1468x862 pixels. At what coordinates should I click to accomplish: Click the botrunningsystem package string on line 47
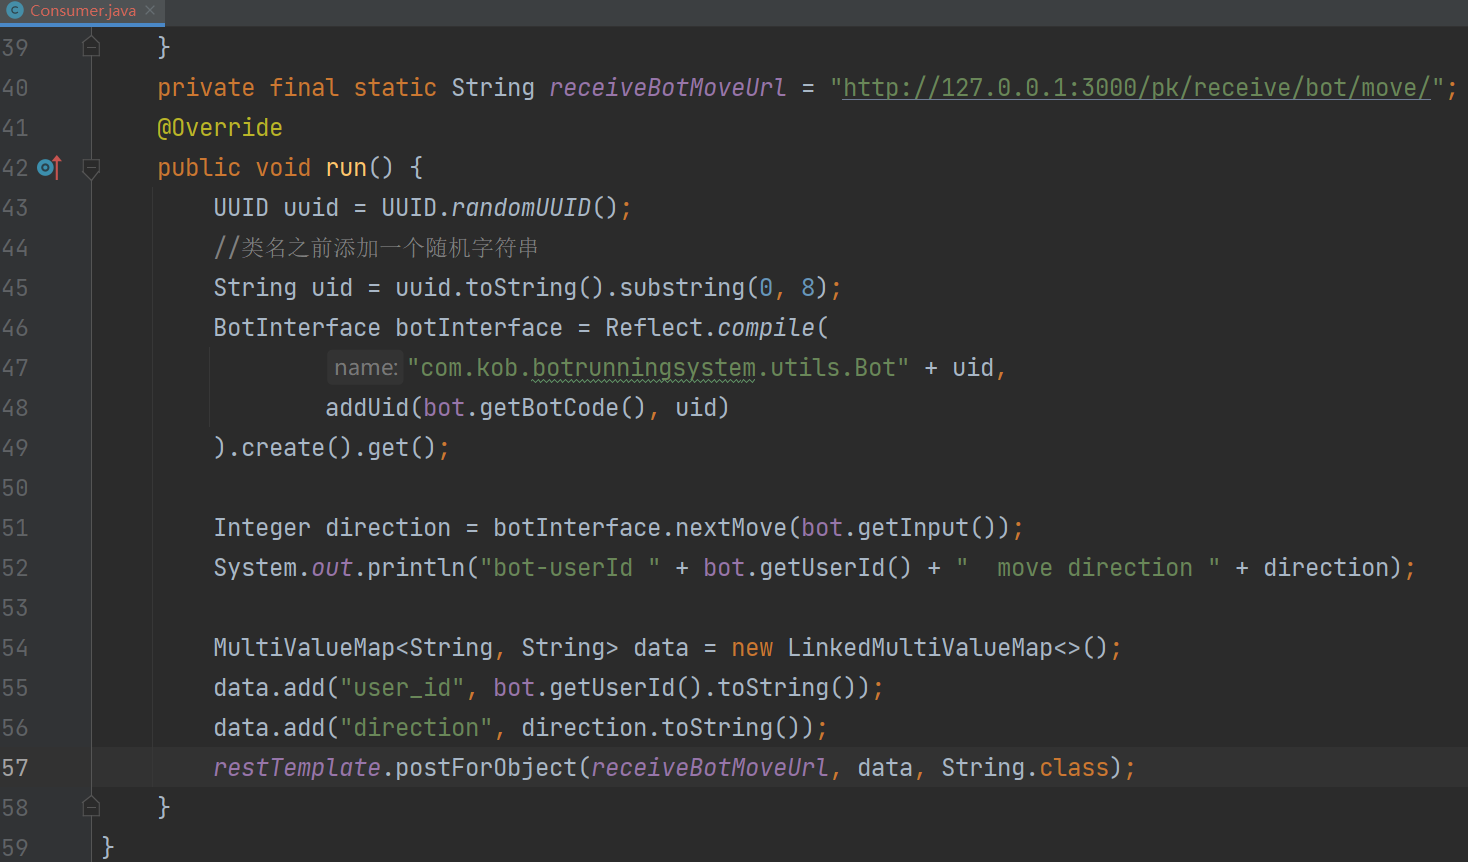644,368
